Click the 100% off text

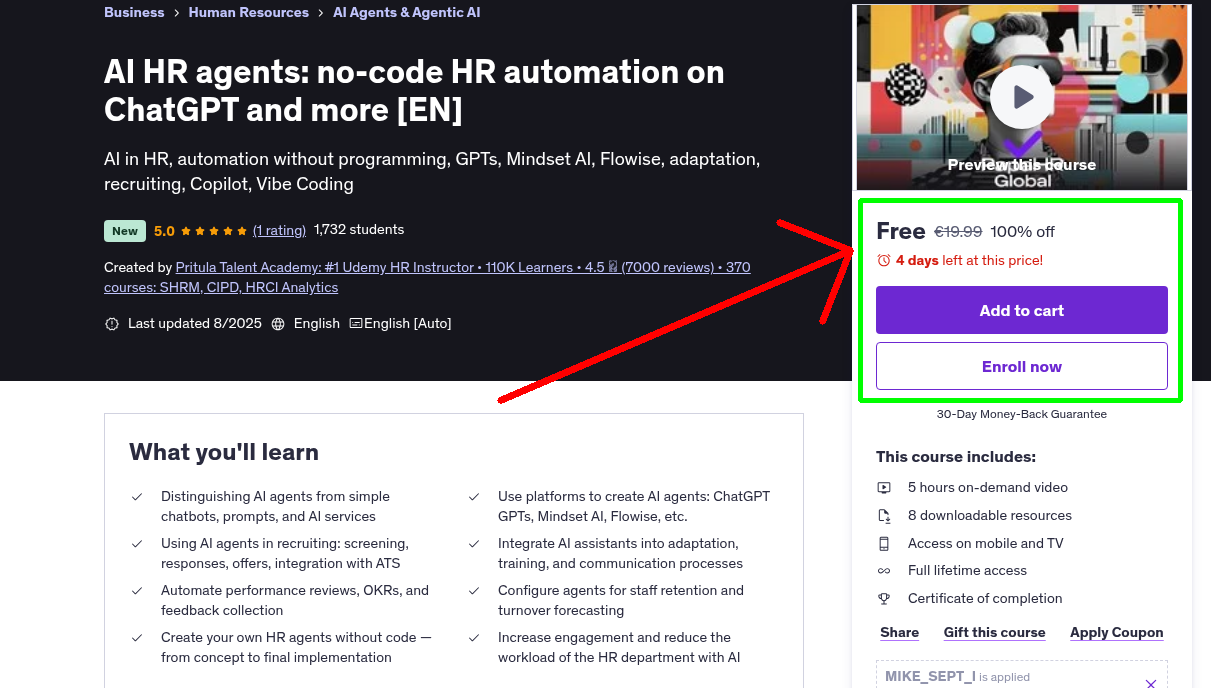click(1022, 231)
